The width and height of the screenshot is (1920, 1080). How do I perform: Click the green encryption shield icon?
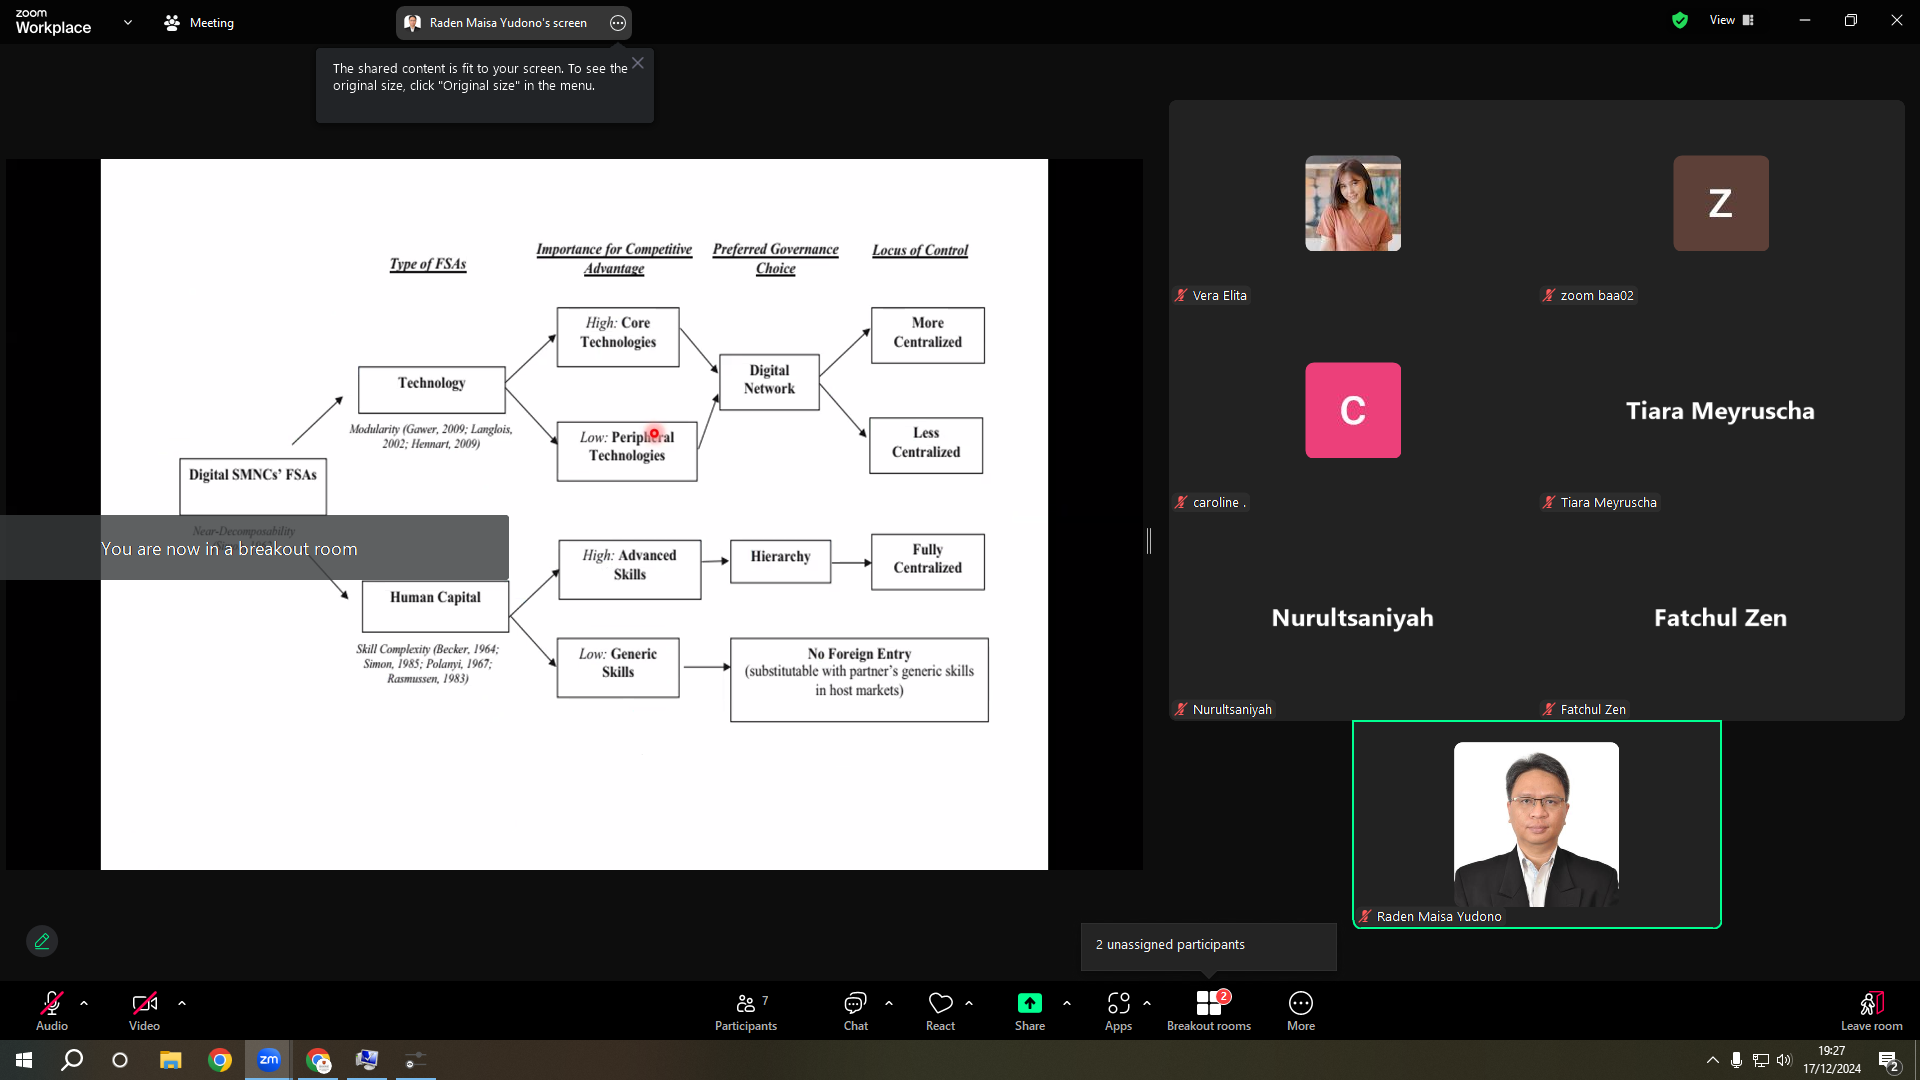tap(1680, 20)
